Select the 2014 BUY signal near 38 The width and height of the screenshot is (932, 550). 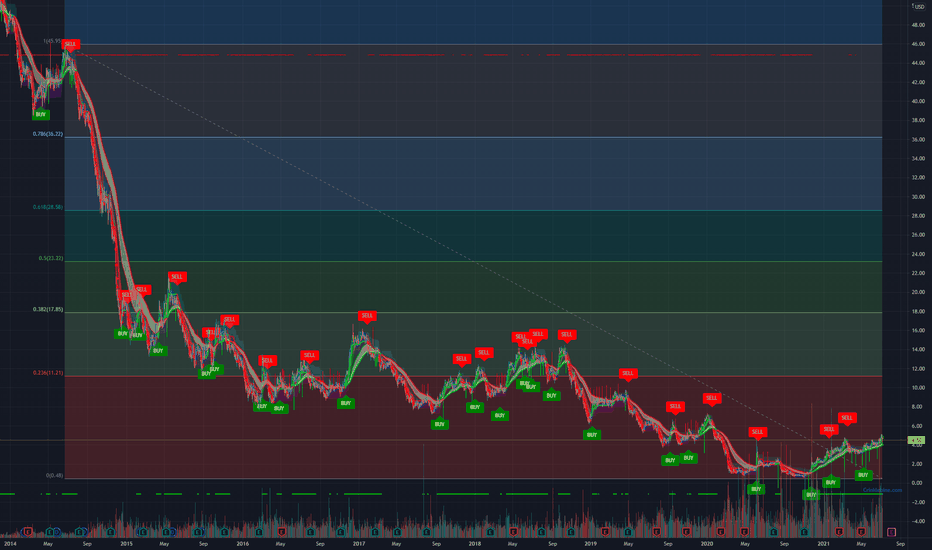pos(40,114)
